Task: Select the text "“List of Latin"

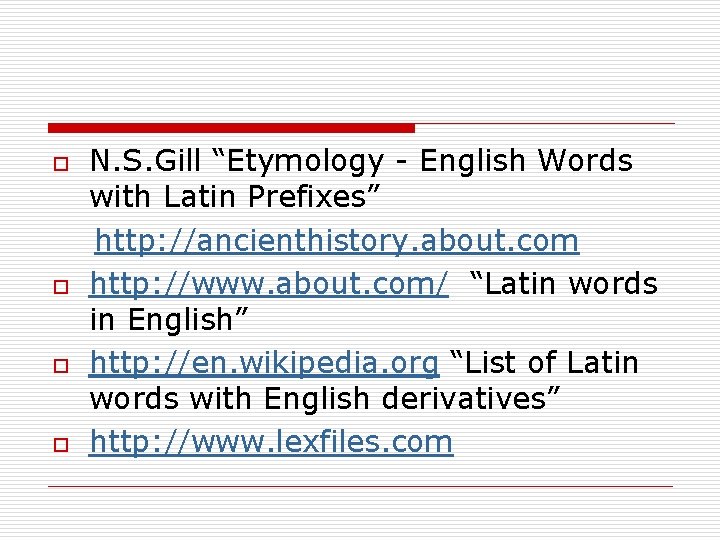Action: click(x=544, y=362)
